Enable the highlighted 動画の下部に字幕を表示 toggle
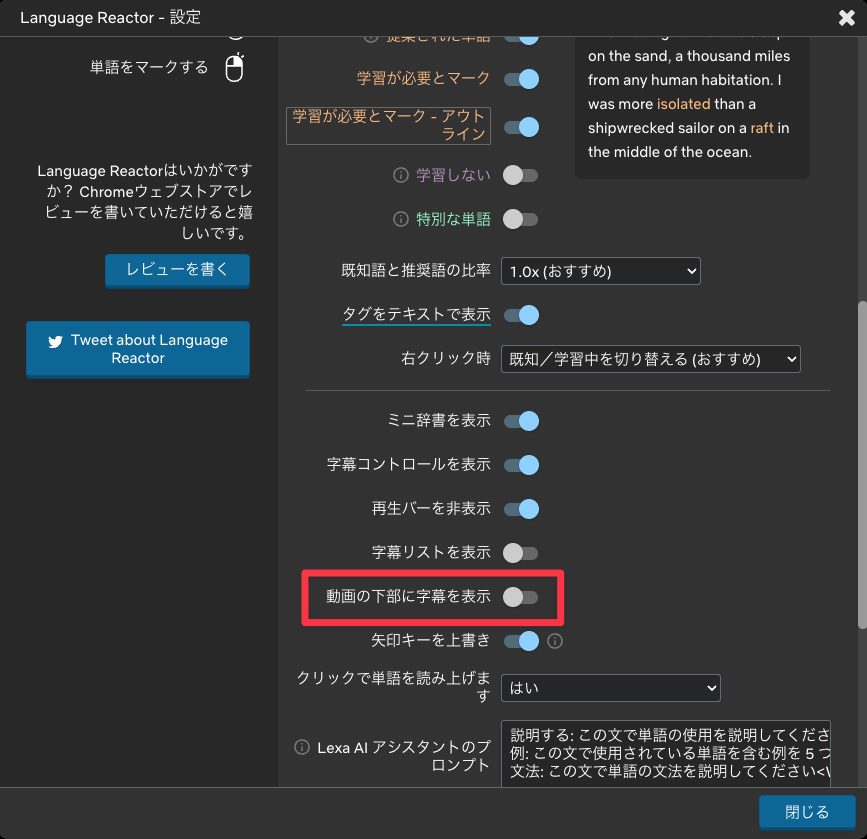867x839 pixels. [521, 596]
